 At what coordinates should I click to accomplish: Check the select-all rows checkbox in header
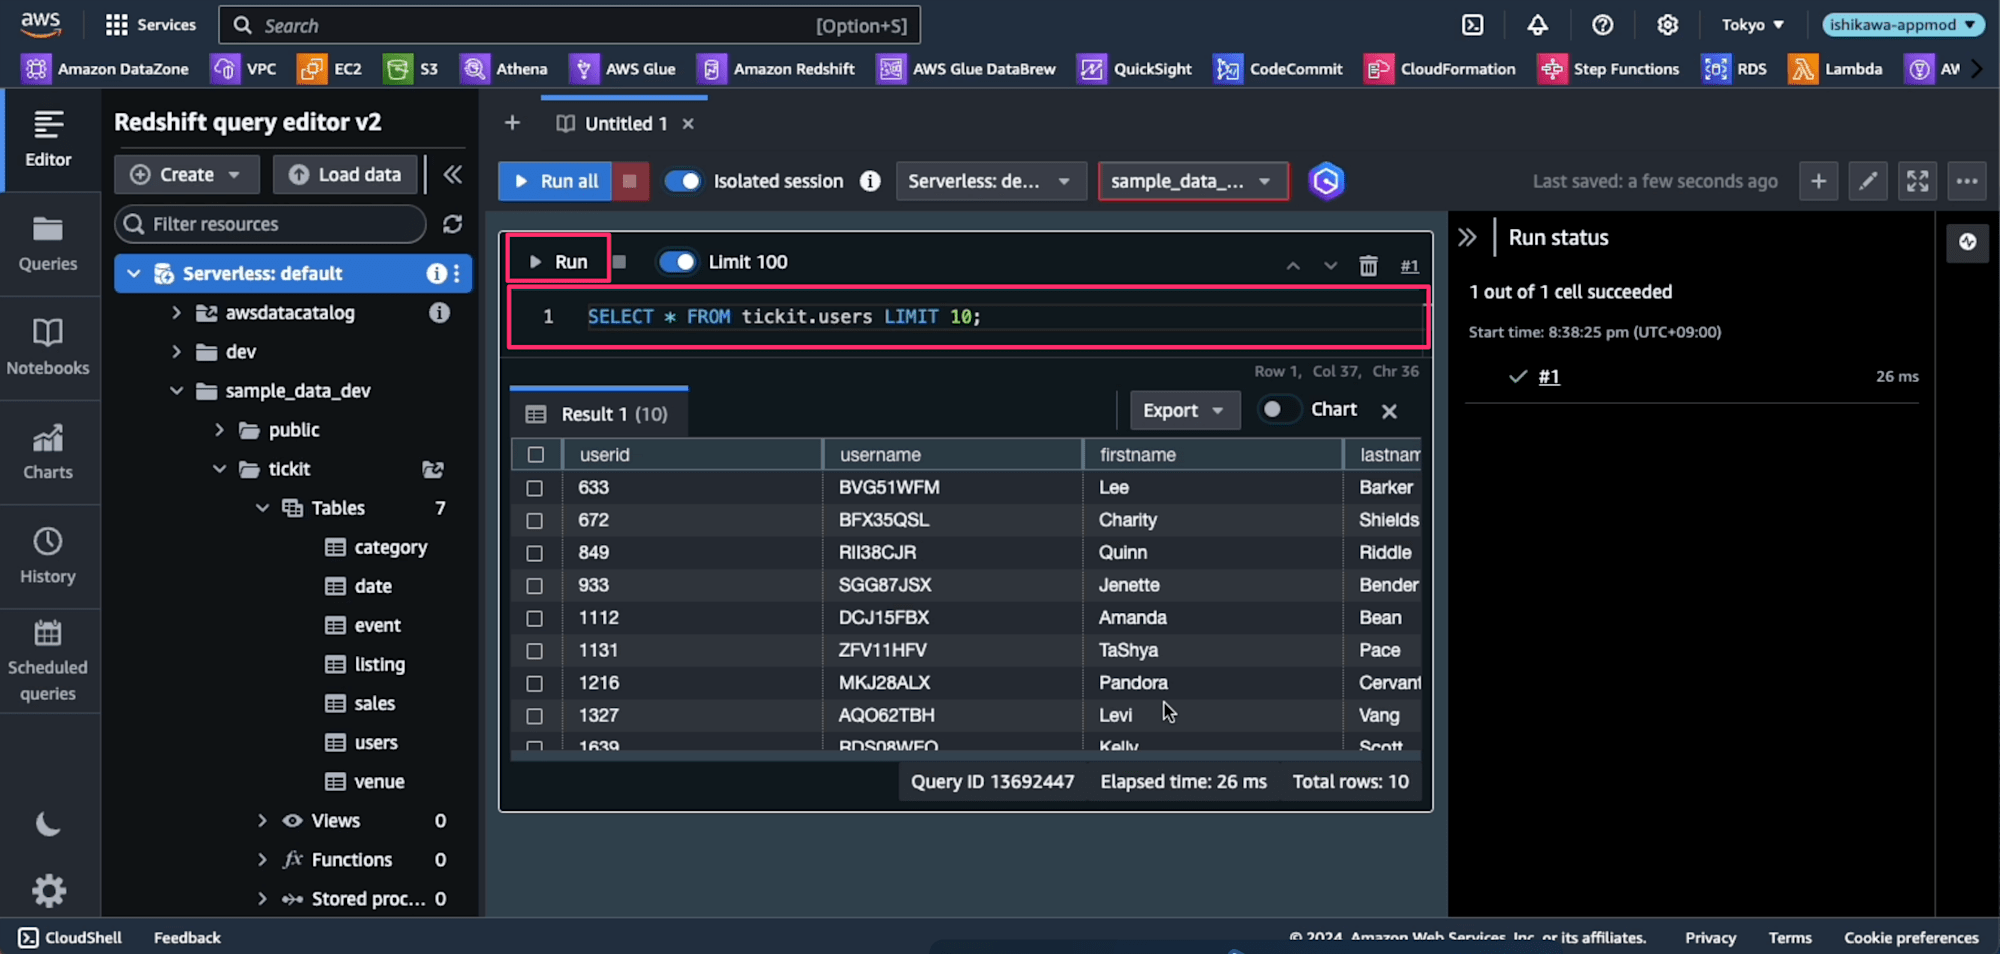click(536, 455)
